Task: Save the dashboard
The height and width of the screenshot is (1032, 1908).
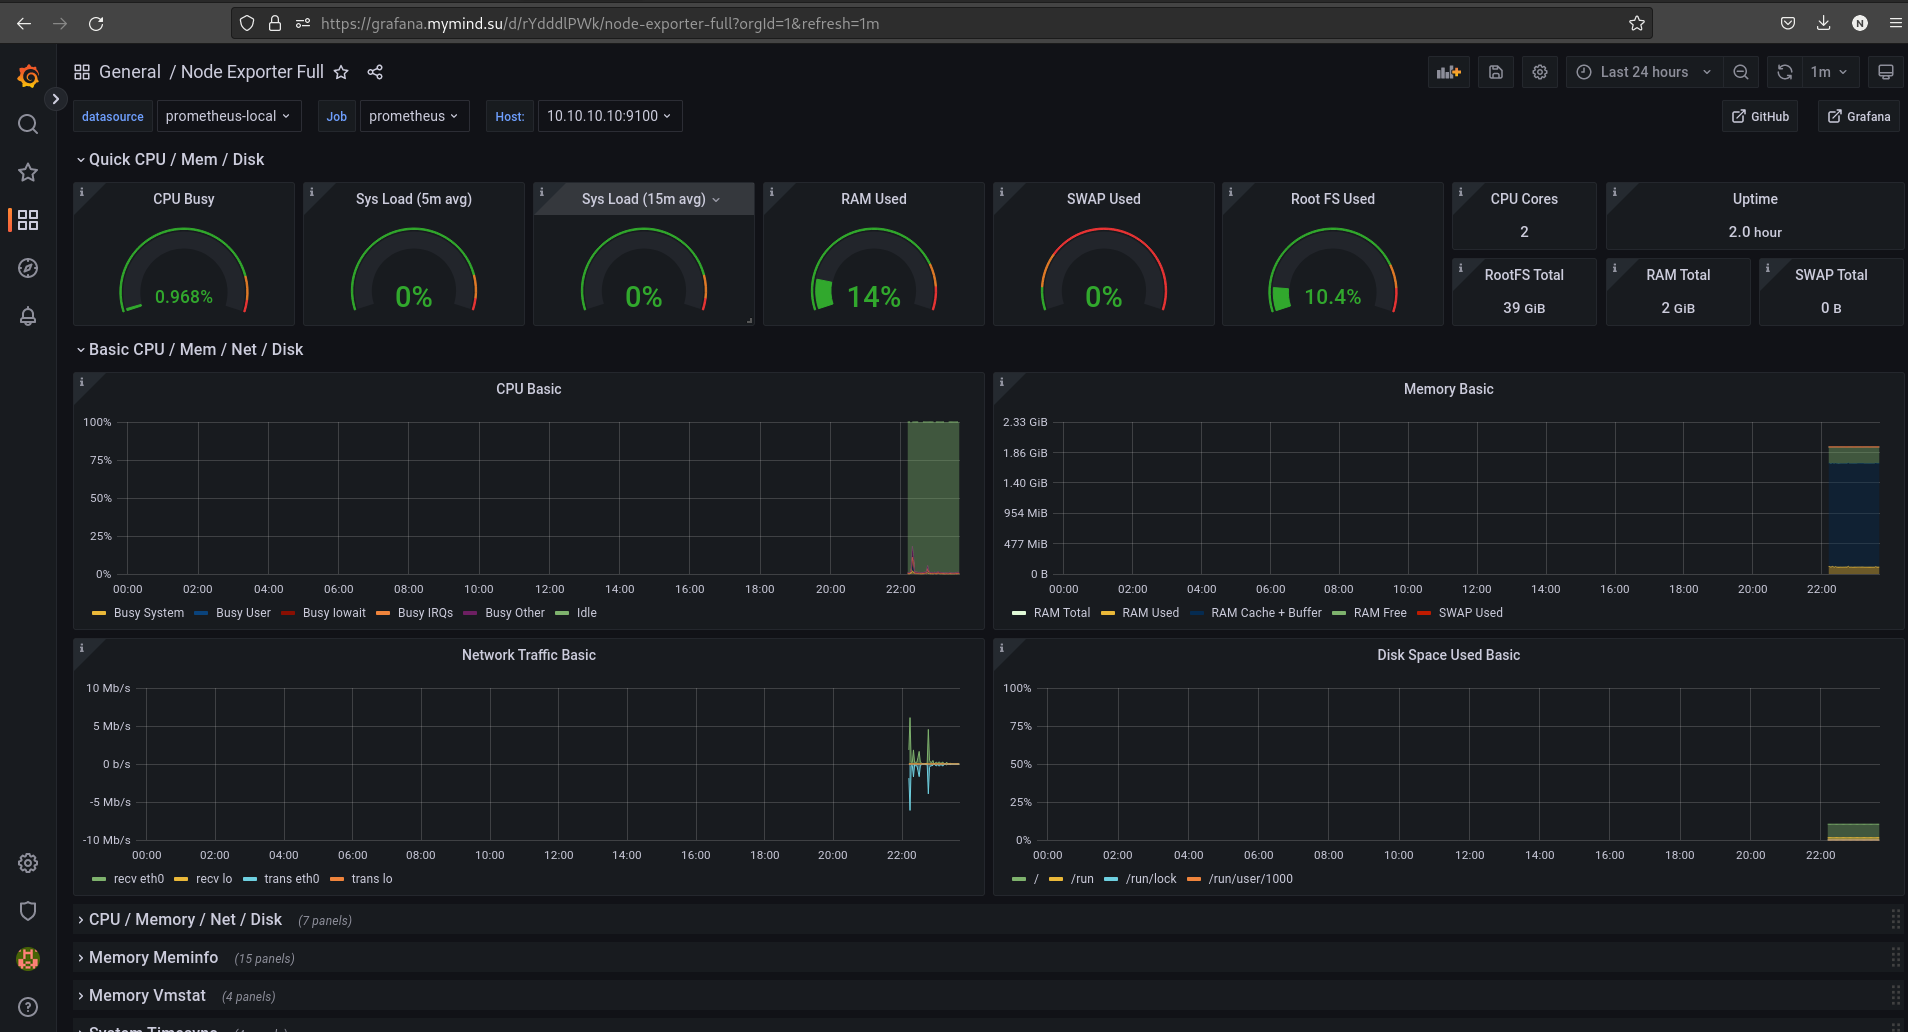Action: (x=1496, y=72)
